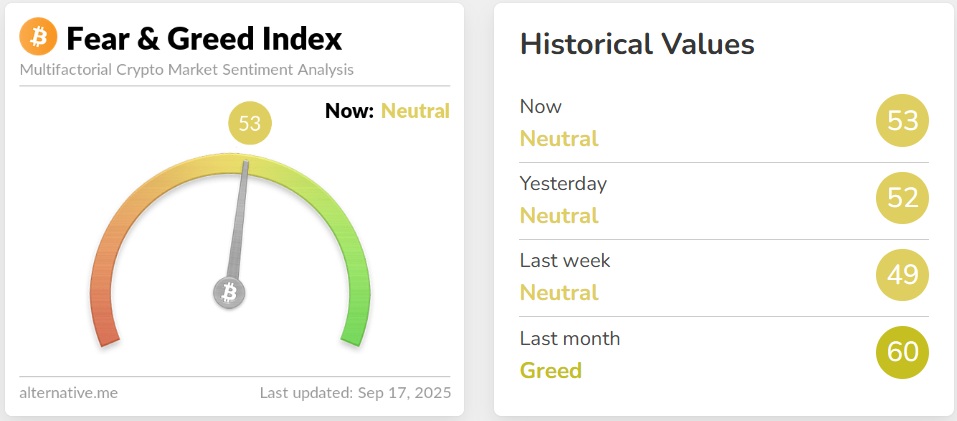The image size is (957, 421).
Task: Click the Now: Neutral status label
Action: pos(387,111)
